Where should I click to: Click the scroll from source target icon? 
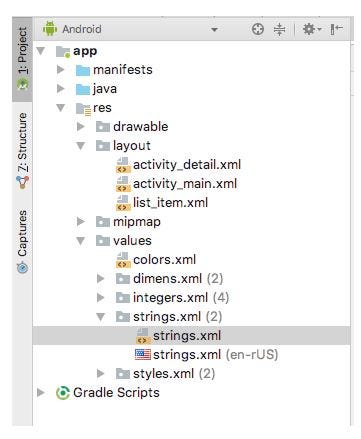[x=257, y=29]
